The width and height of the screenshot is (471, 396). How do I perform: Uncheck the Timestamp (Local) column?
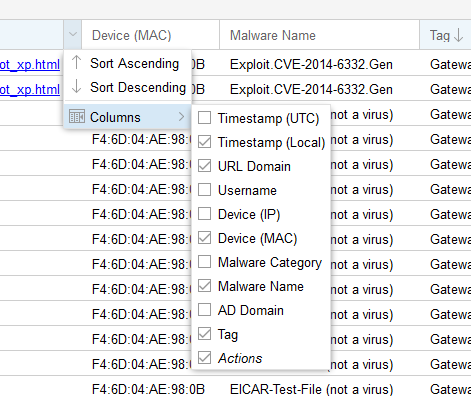204,142
